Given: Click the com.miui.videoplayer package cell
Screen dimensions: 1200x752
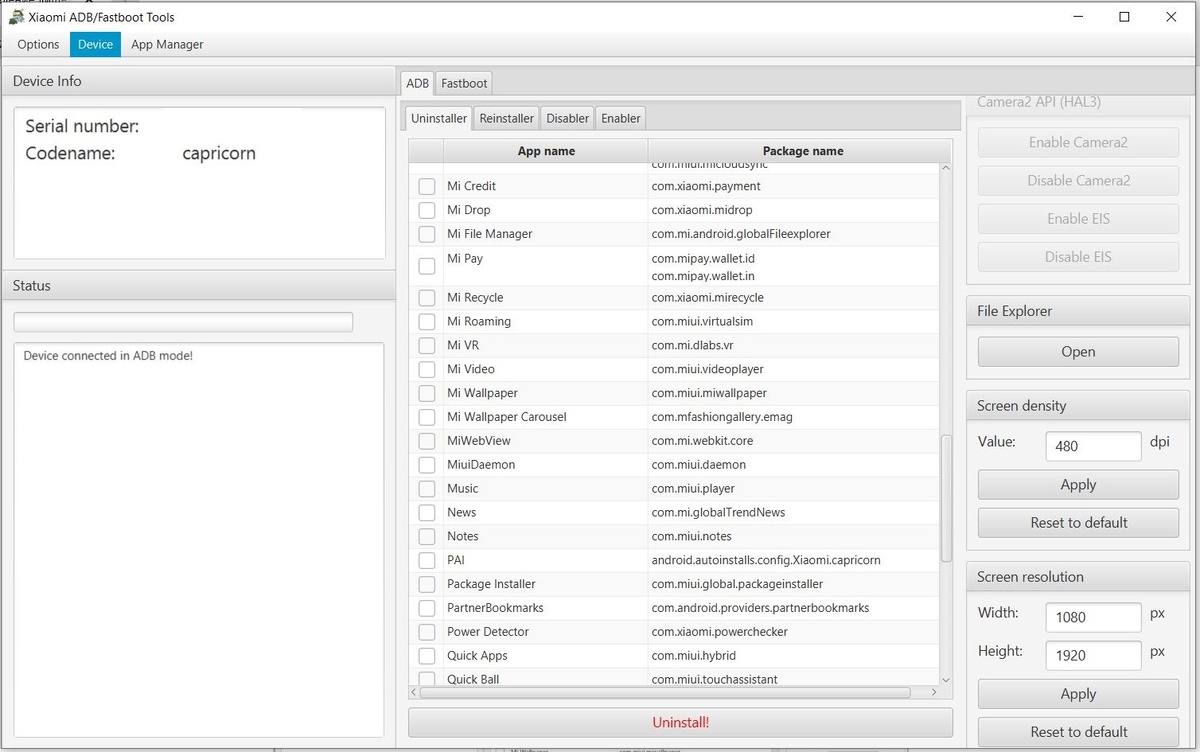Looking at the screenshot, I should [x=795, y=369].
